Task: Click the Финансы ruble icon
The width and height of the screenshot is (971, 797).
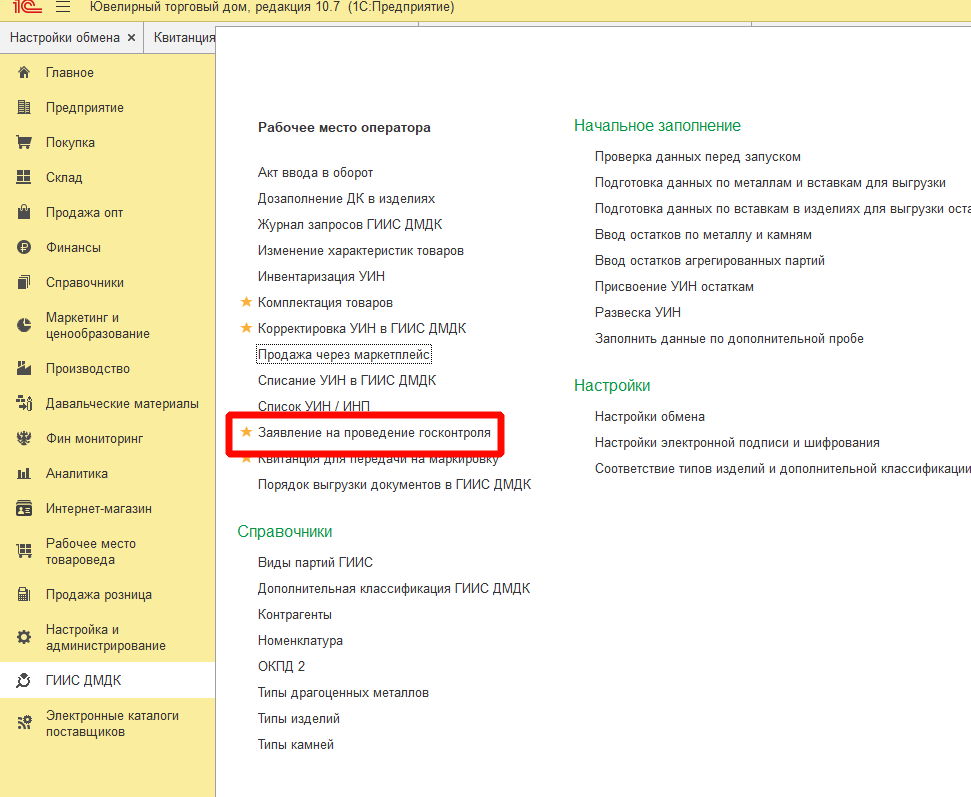Action: click(x=24, y=247)
